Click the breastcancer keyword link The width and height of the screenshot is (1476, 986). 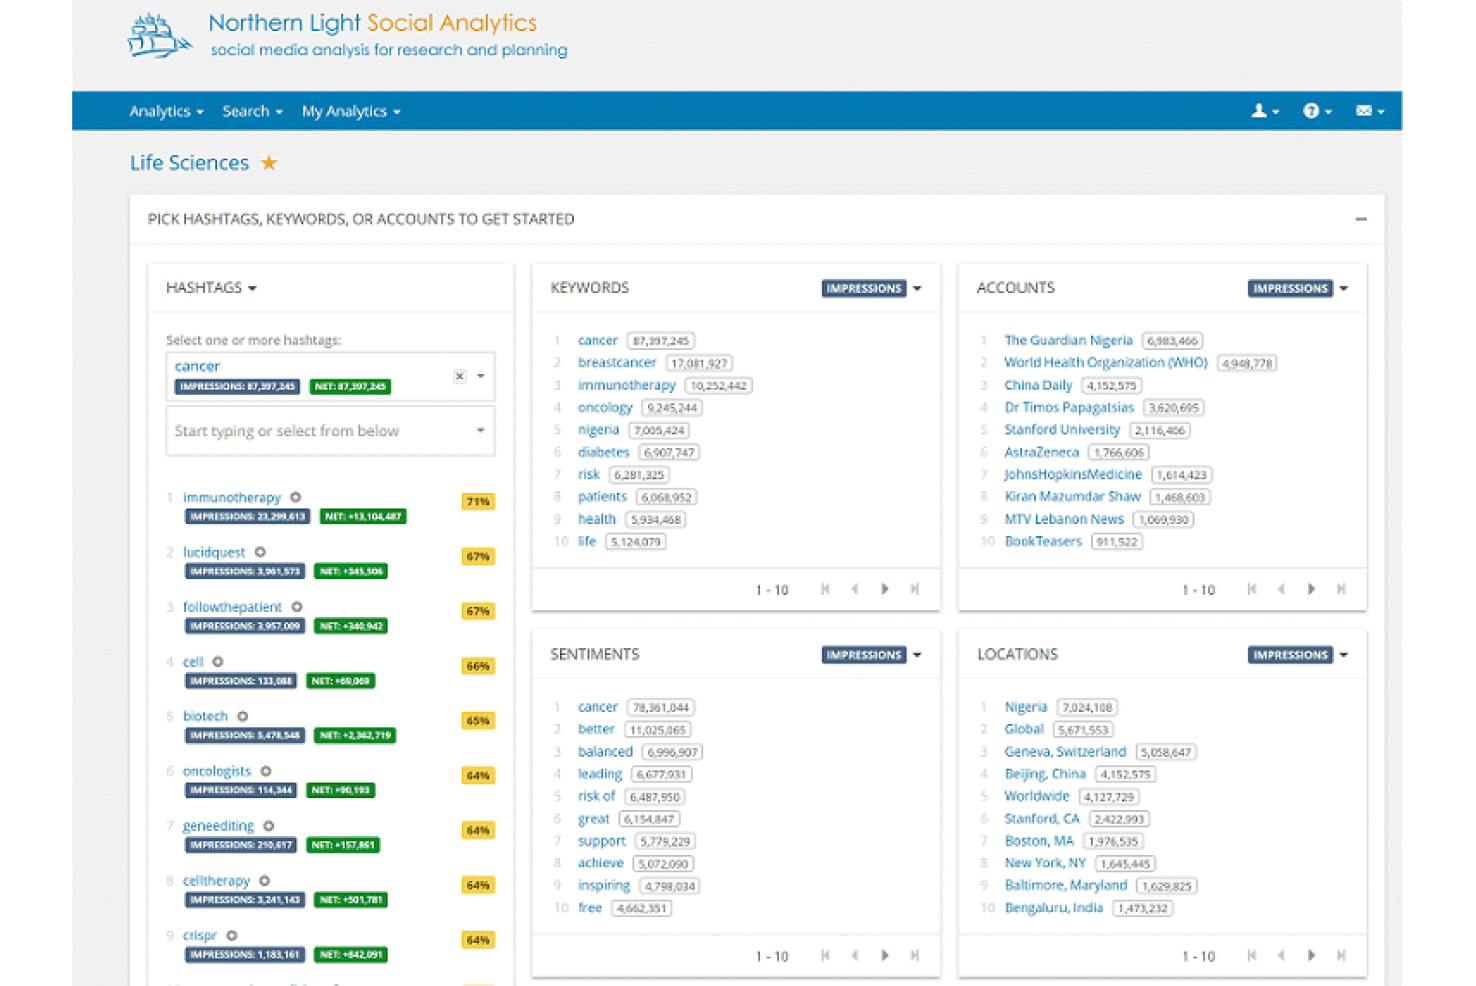tap(617, 363)
